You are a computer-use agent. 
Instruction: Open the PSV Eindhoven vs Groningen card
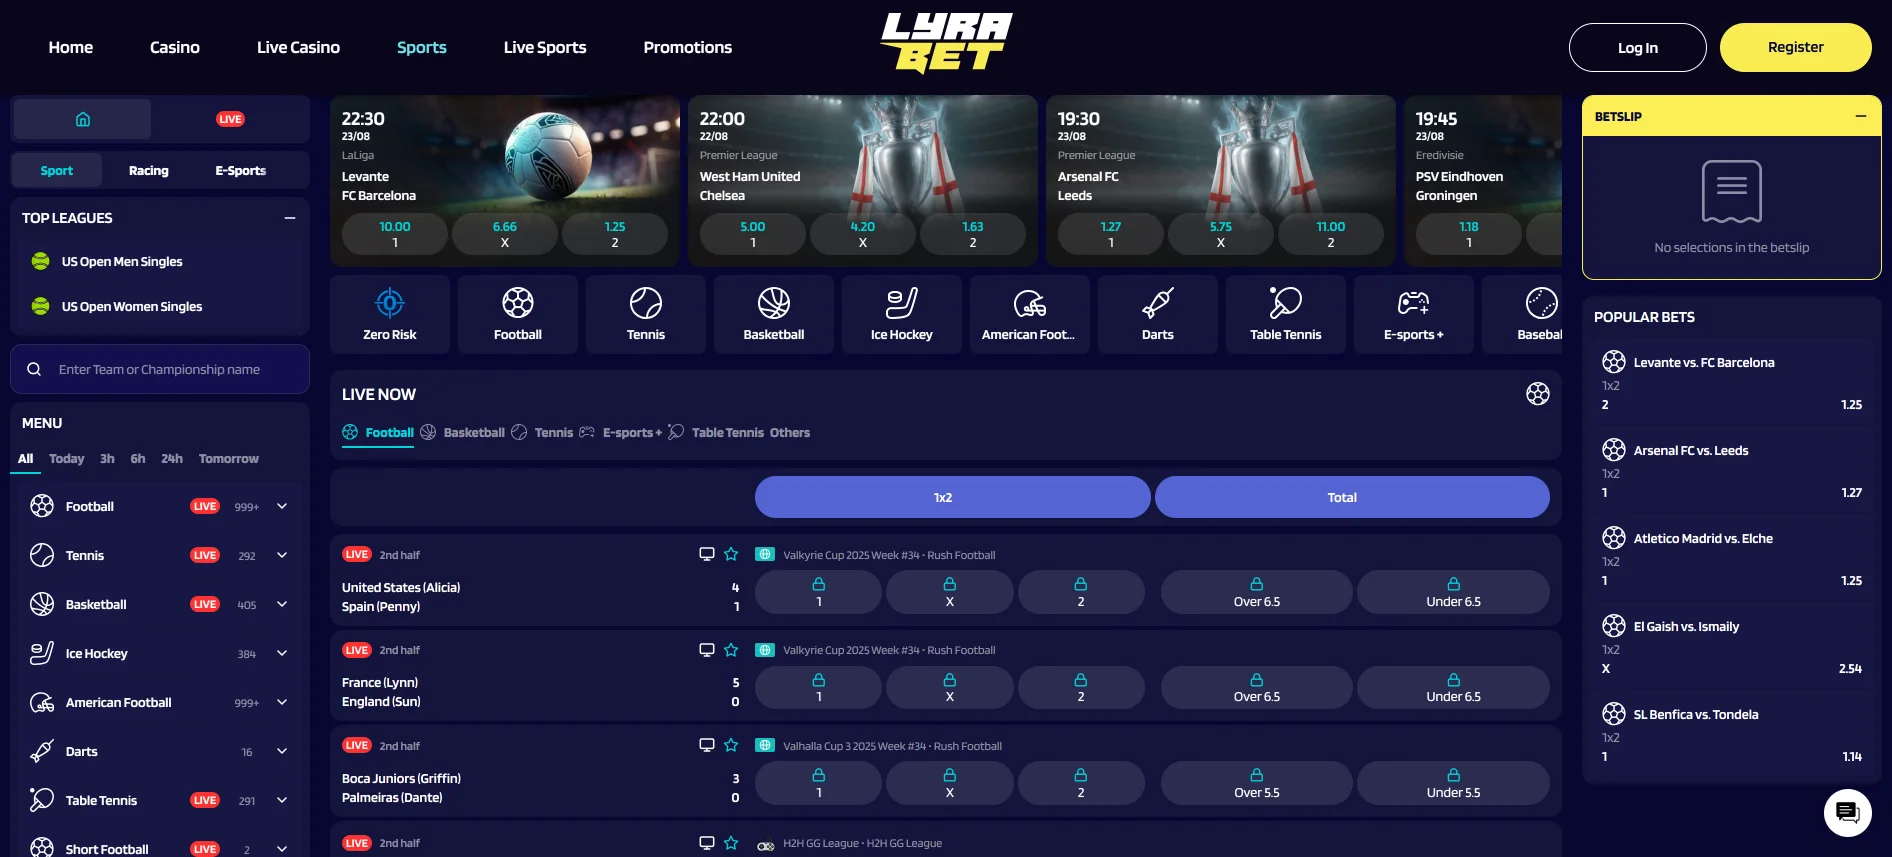pyautogui.click(x=1483, y=180)
